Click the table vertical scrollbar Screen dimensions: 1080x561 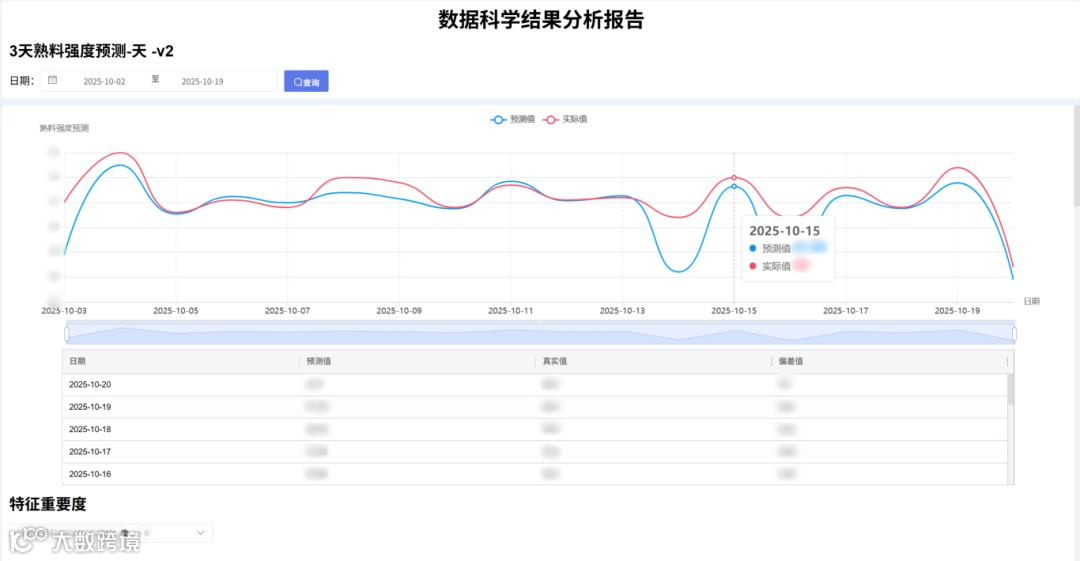[x=1010, y=390]
